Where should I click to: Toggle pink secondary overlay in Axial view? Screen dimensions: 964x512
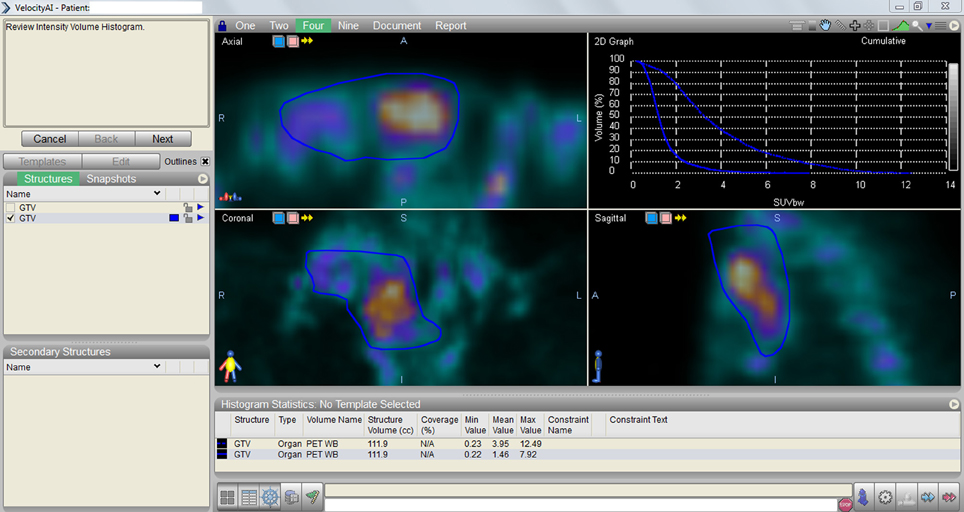click(293, 41)
